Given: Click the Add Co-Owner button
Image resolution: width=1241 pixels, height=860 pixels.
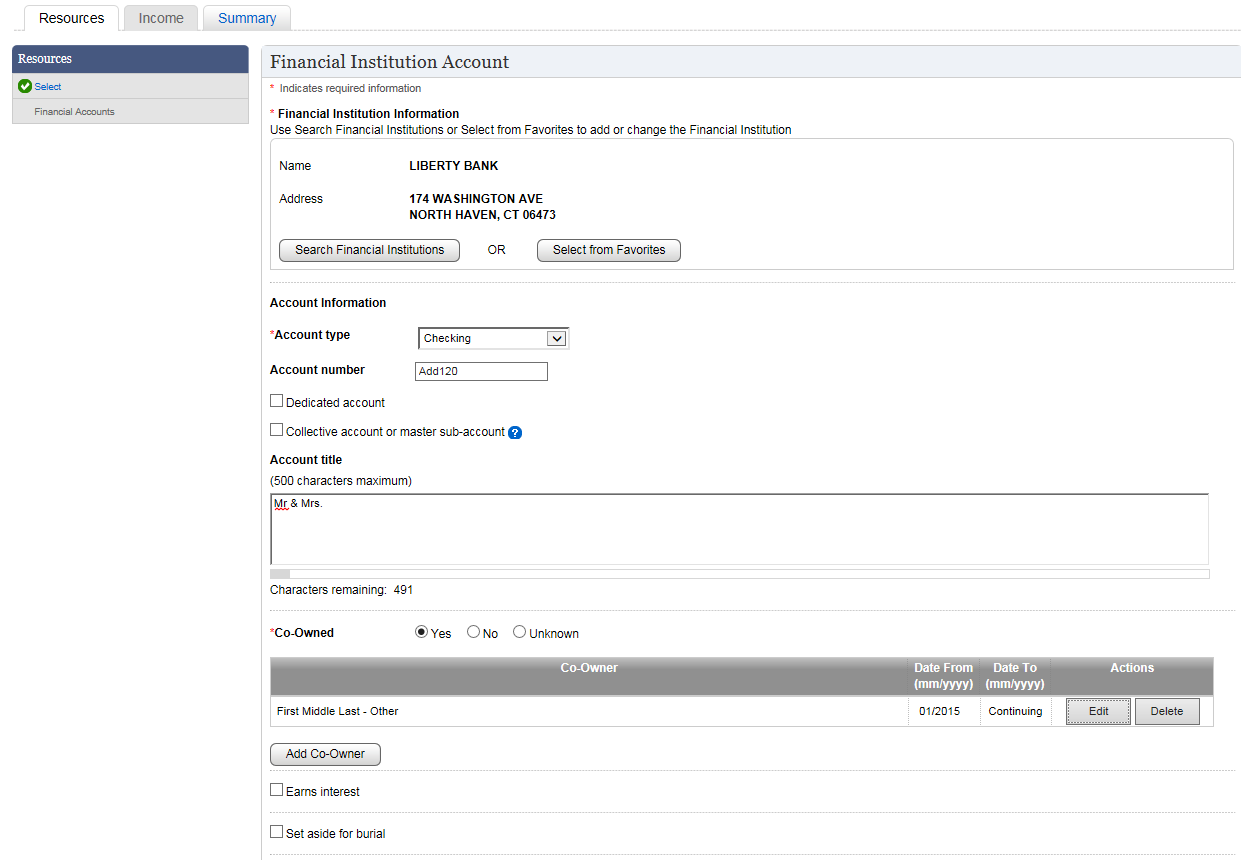Looking at the screenshot, I should click(x=325, y=754).
